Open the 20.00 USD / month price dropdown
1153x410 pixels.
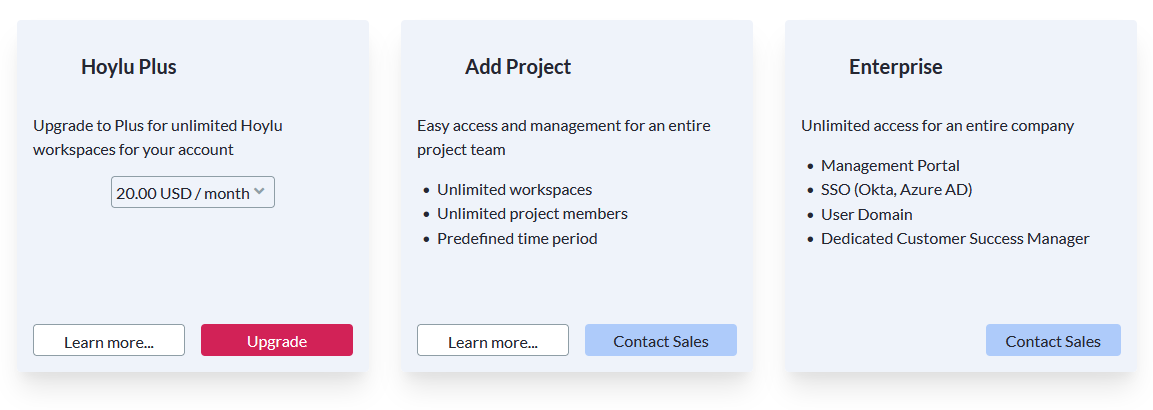point(192,193)
